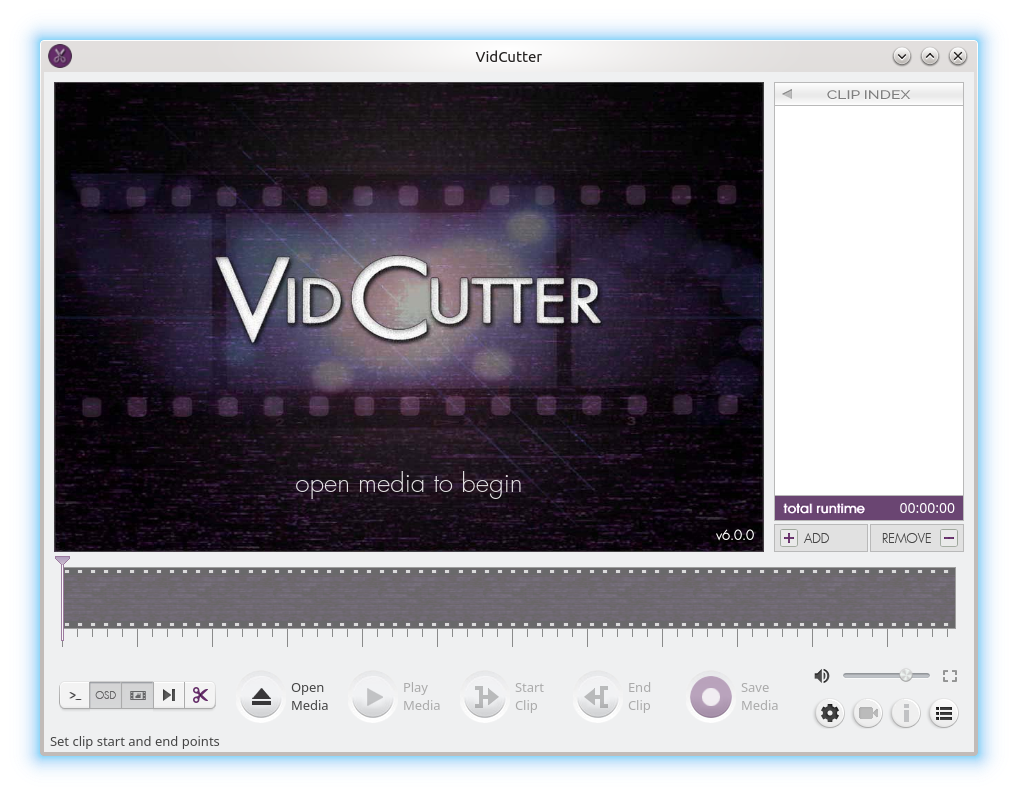Click the Open Media eject icon
Viewport: 1018px width, 796px height.
pyautogui.click(x=261, y=697)
